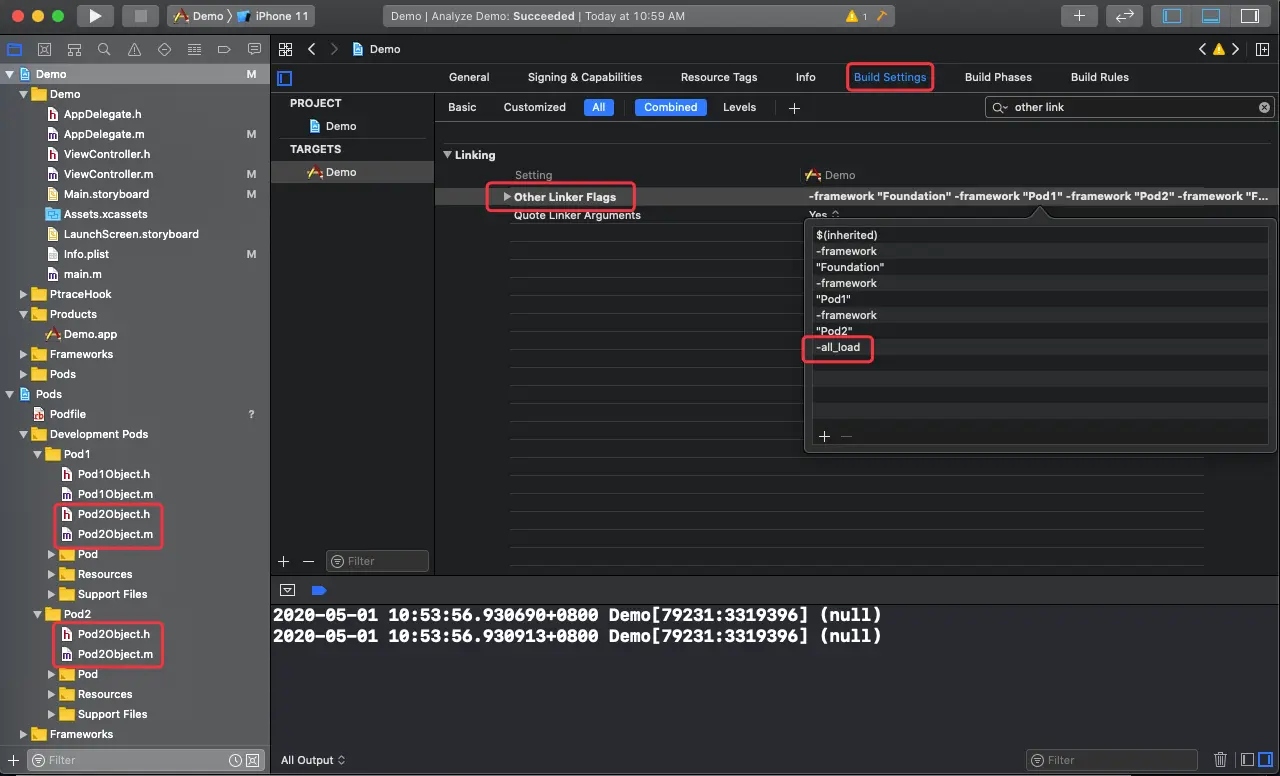Expand the PtraceHook group

24,294
